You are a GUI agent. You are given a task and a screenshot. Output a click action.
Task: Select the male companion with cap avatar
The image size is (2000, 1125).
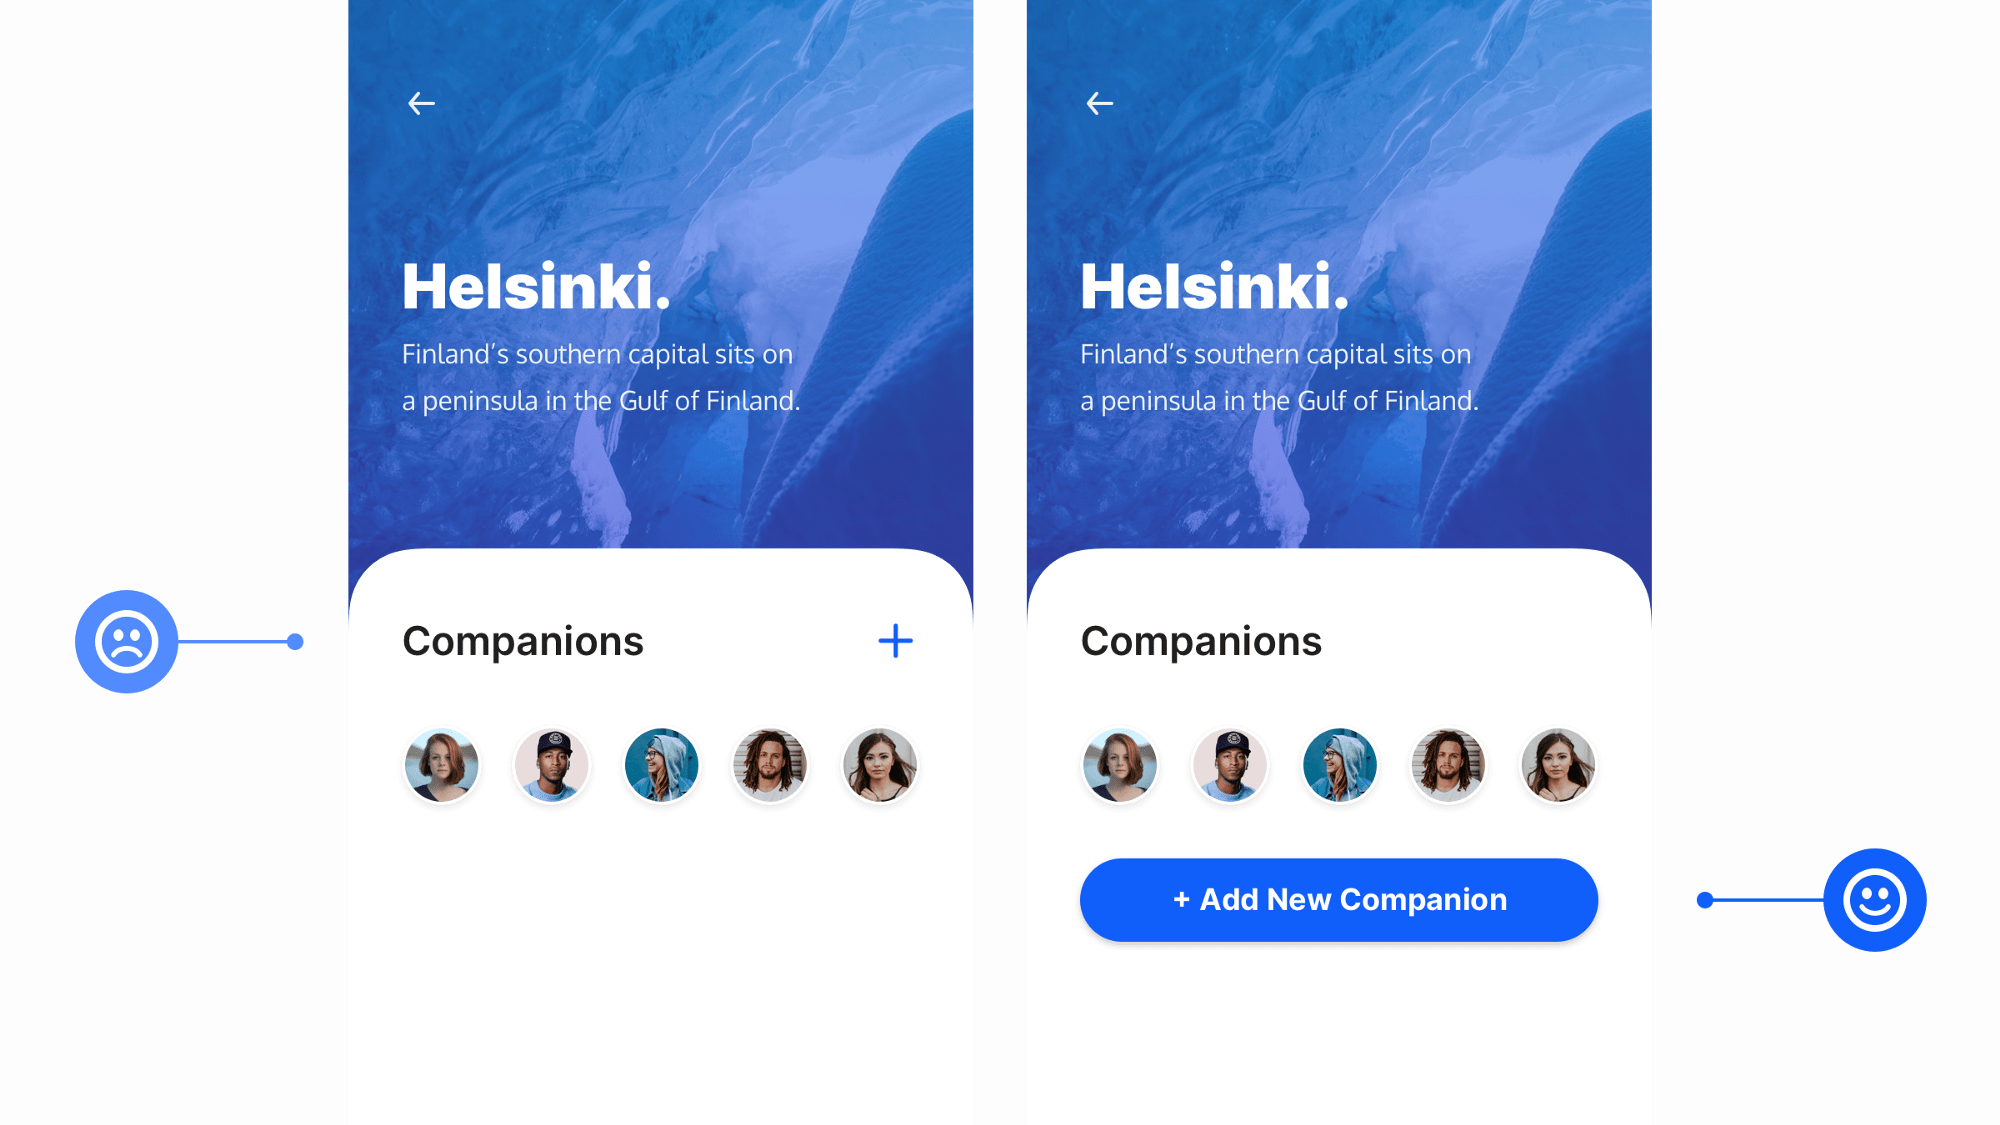click(x=549, y=765)
